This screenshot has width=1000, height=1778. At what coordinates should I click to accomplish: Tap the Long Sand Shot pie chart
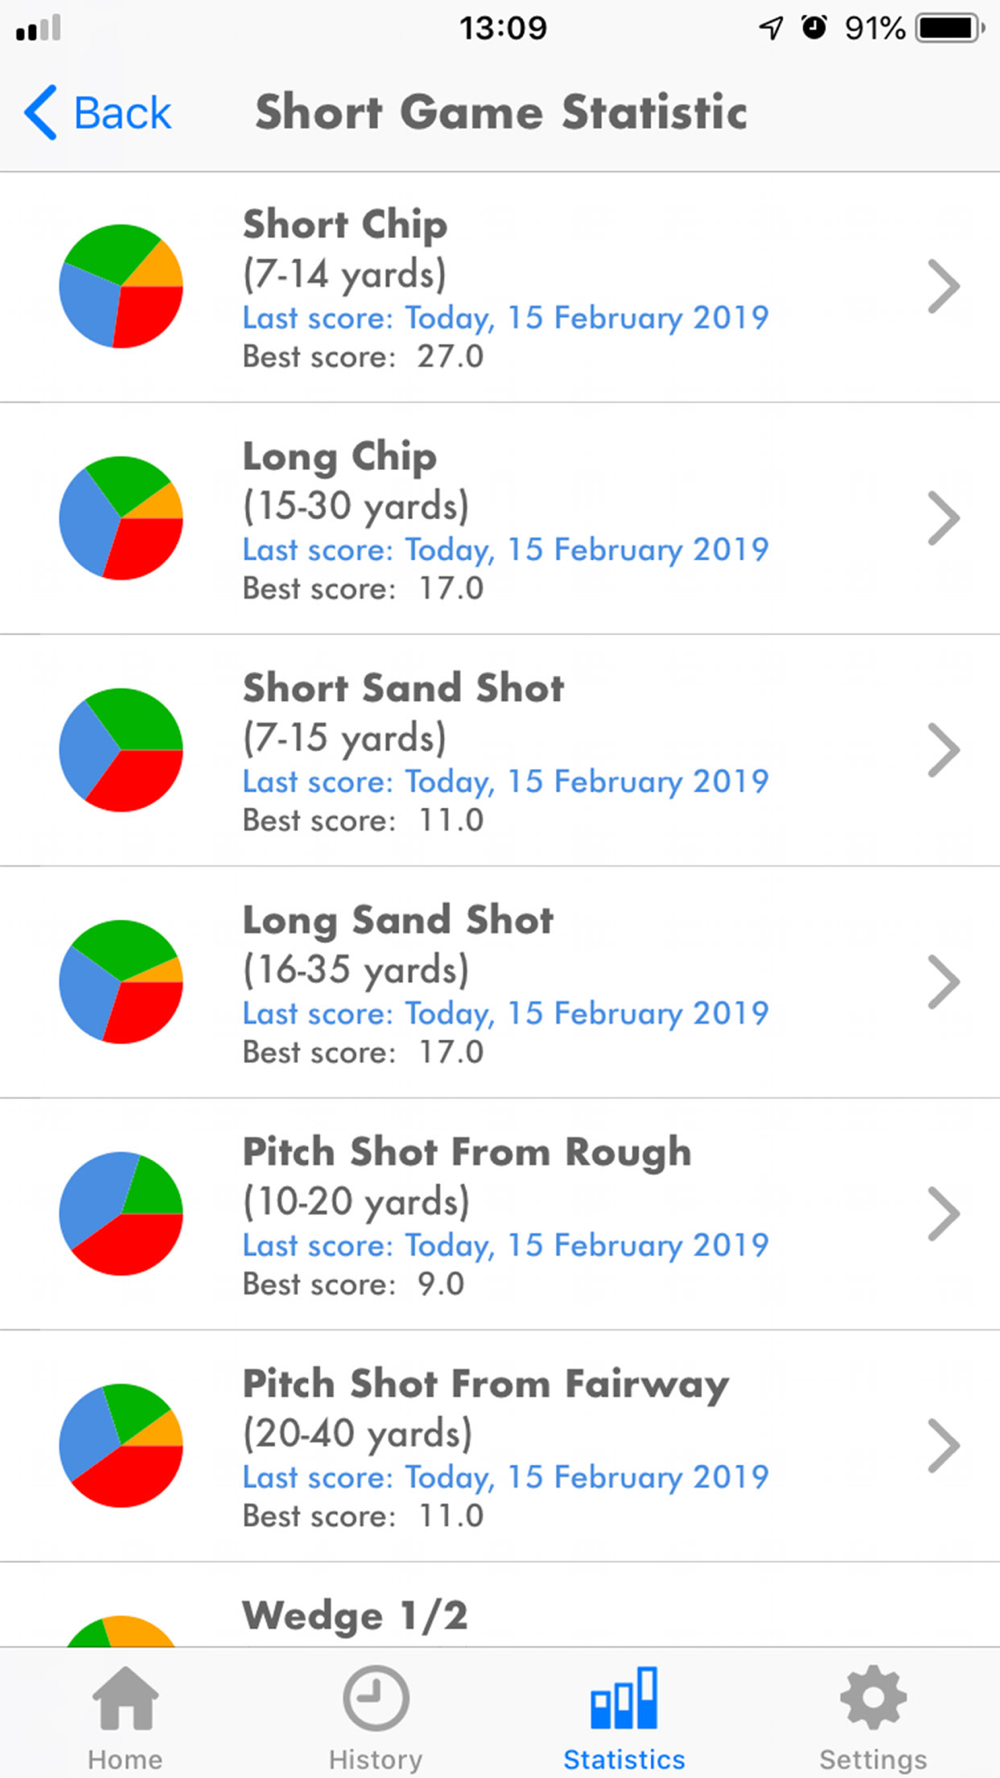[121, 982]
